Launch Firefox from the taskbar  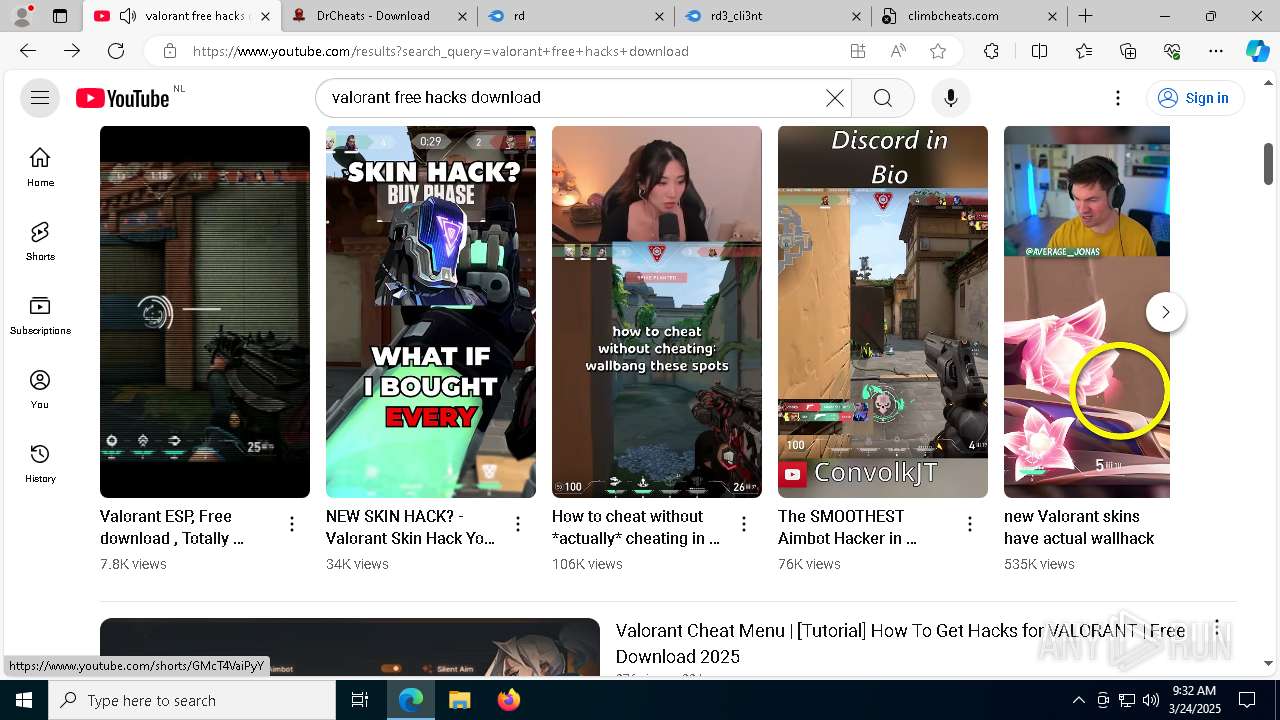[x=508, y=700]
